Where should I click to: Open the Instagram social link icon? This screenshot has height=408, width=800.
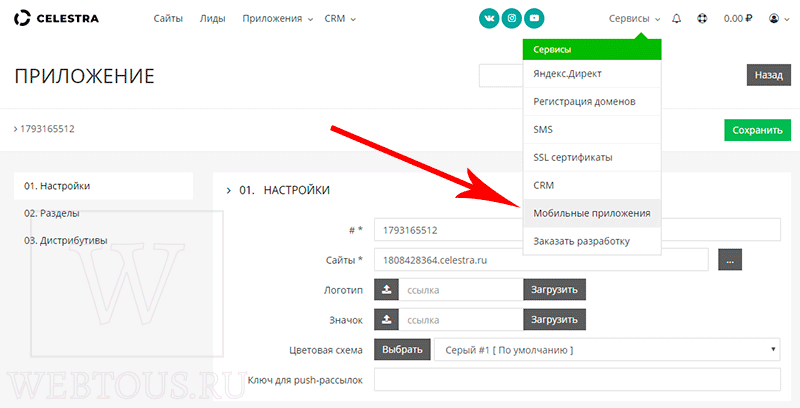tap(512, 18)
